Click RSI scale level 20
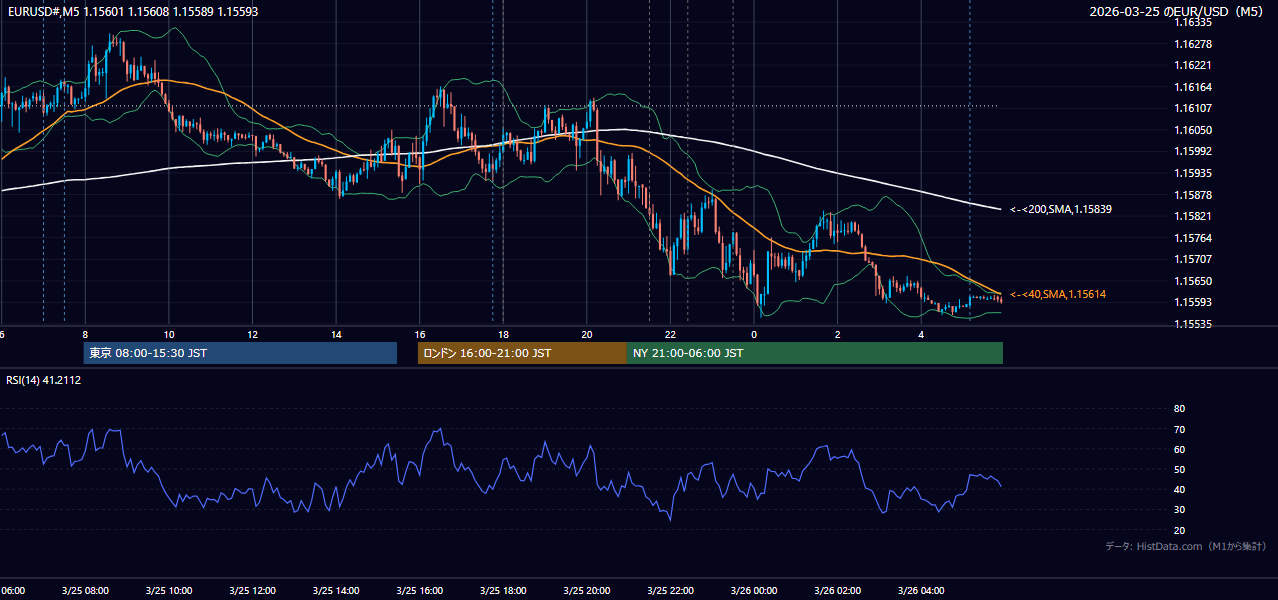This screenshot has width=1278, height=600. (1179, 530)
